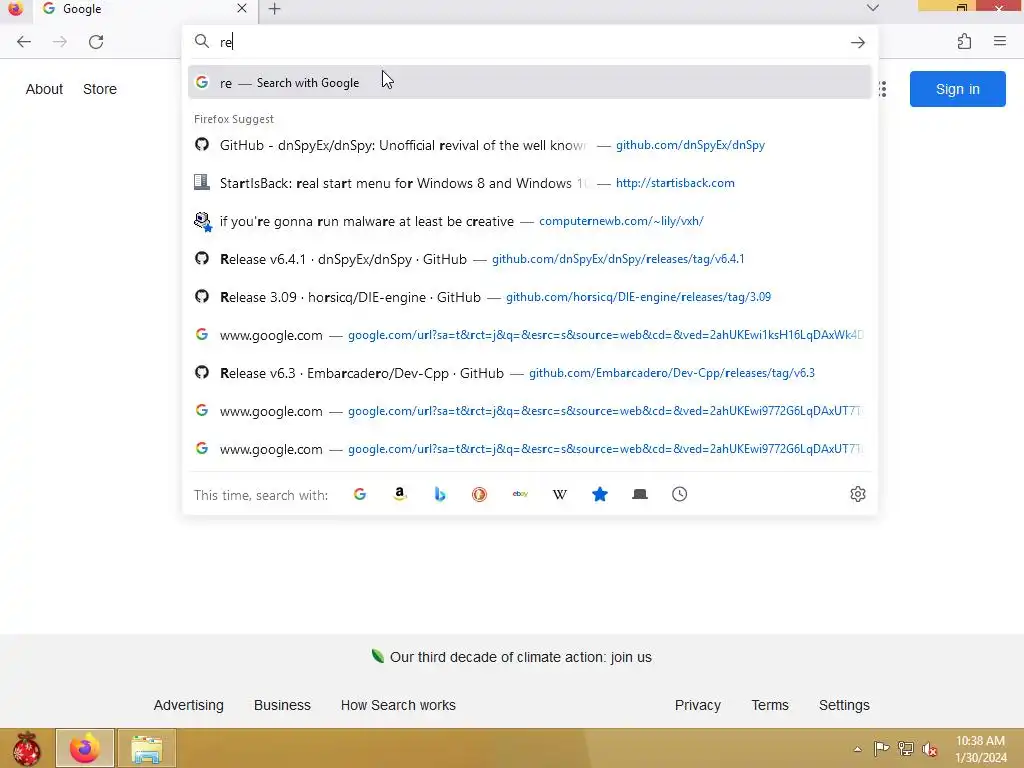Viewport: 1024px width, 768px height.
Task: Open a new tab with plus icon
Action: click(275, 9)
